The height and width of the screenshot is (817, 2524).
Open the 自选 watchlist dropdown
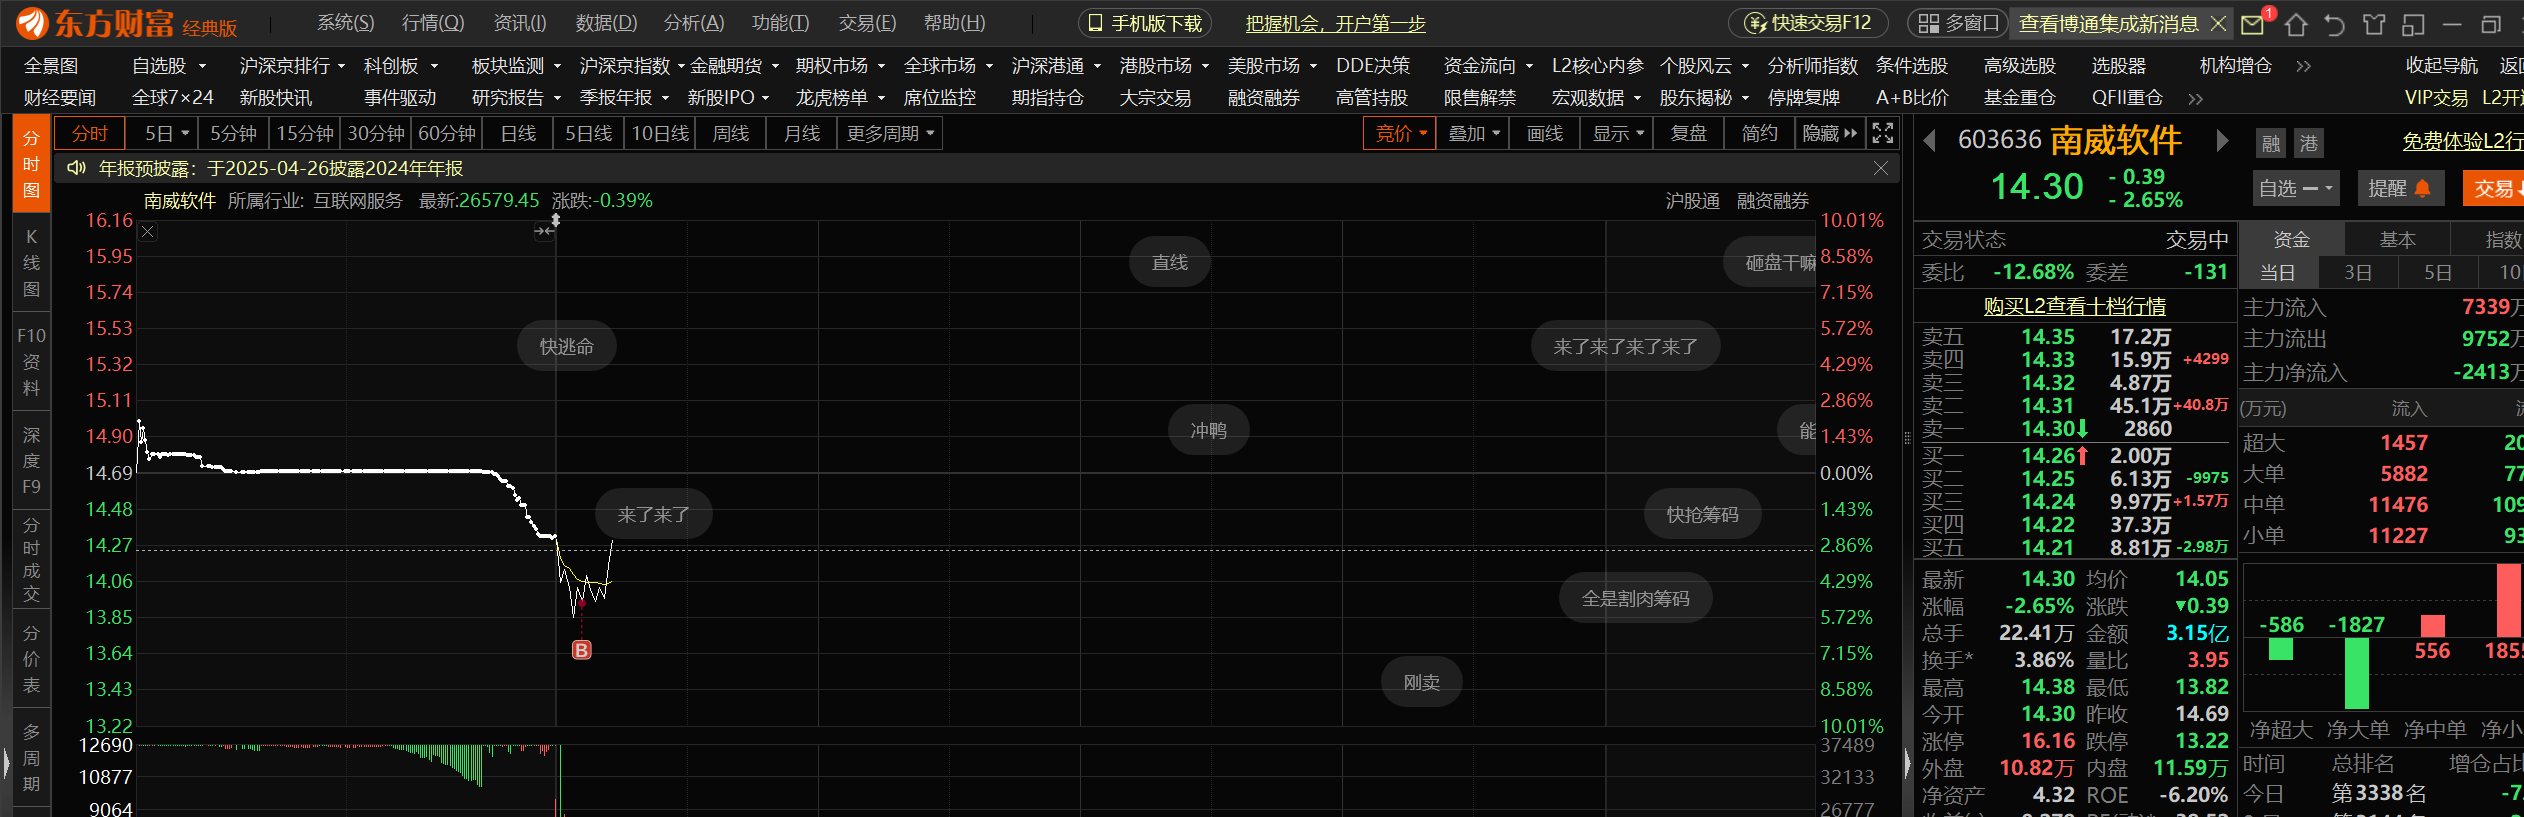click(x=2295, y=188)
